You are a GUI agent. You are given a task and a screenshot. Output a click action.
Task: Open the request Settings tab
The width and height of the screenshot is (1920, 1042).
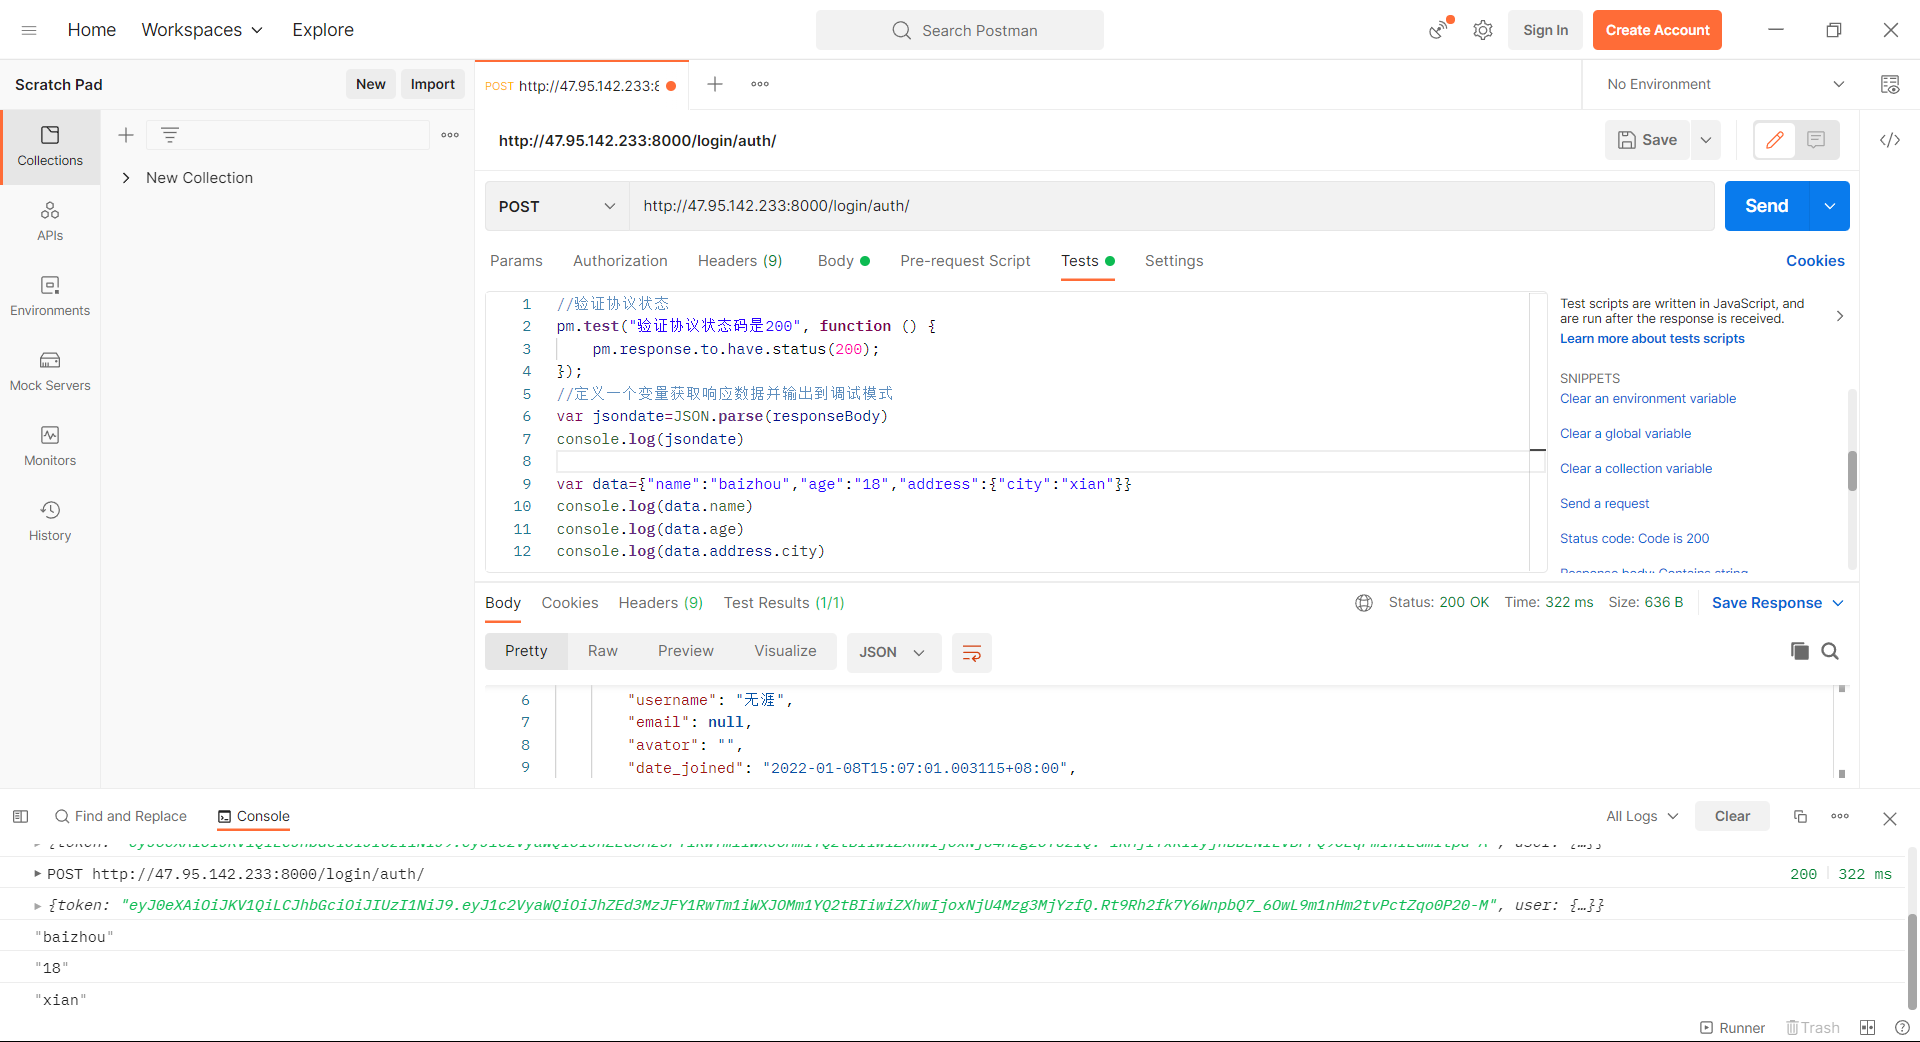coord(1174,261)
